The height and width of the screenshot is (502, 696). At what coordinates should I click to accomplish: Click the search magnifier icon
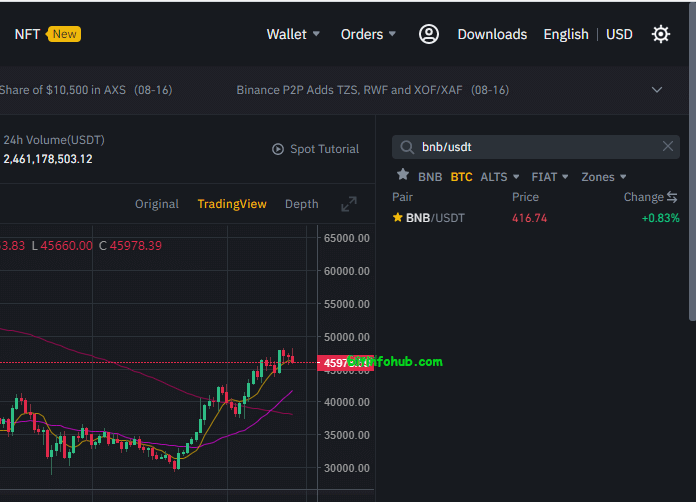407,147
